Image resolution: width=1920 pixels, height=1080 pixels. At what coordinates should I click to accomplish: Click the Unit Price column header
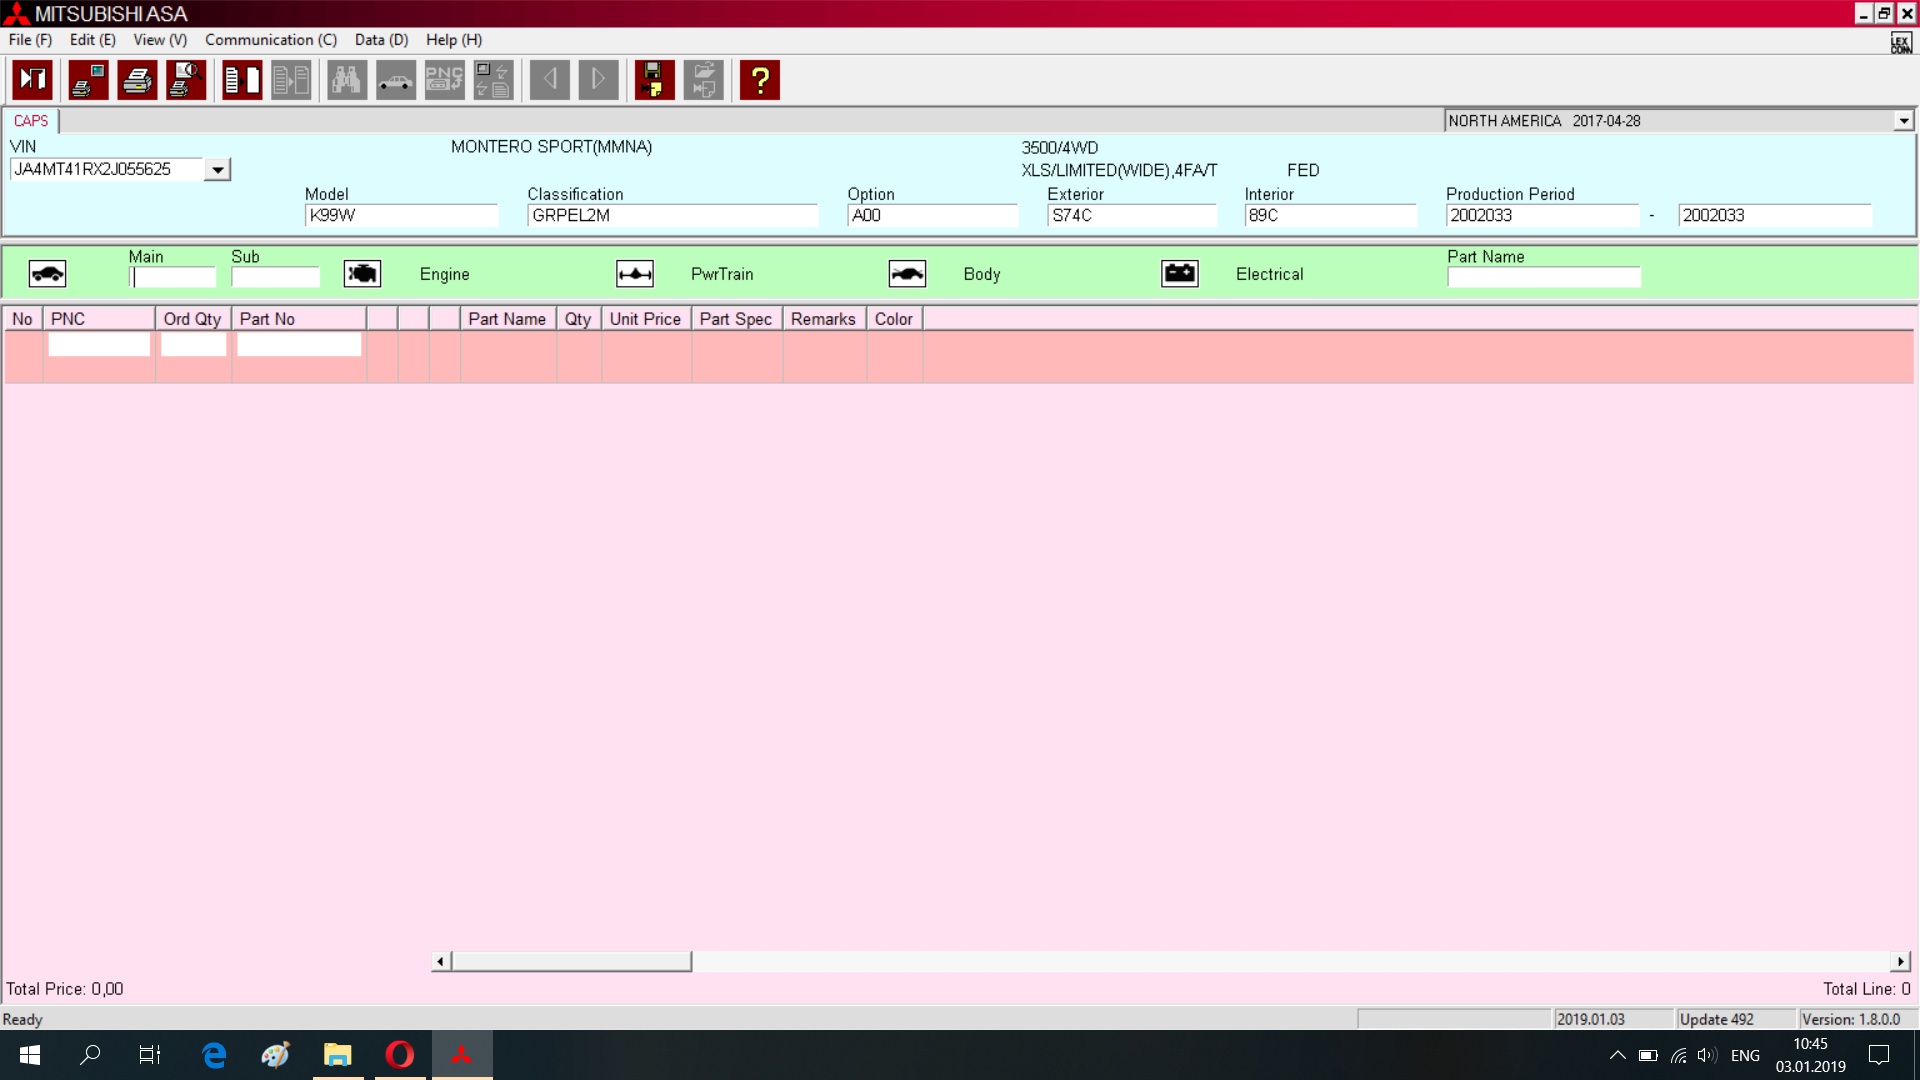(x=645, y=319)
